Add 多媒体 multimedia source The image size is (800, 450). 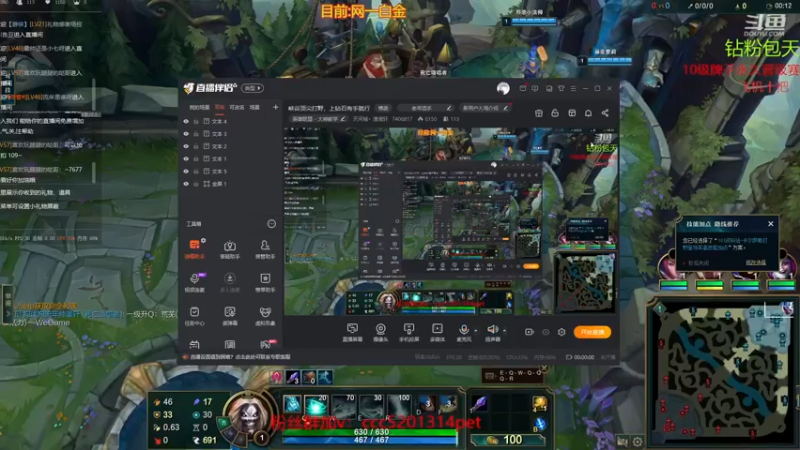click(437, 332)
